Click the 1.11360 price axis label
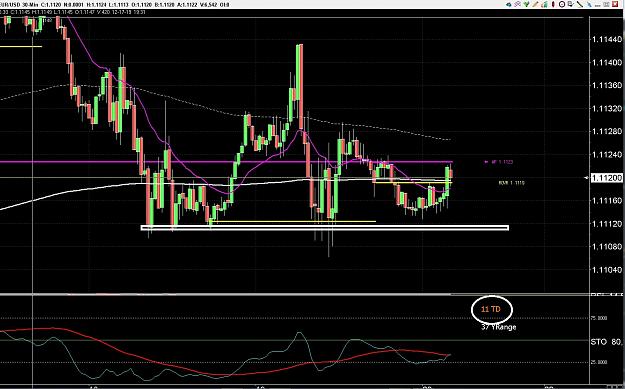This screenshot has height=389, width=625. (607, 85)
